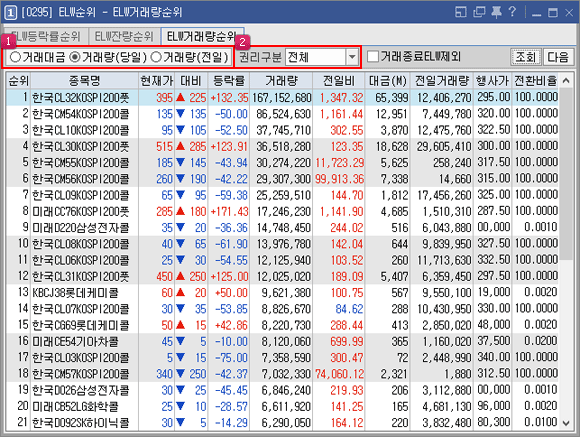Viewport: 580px width, 437px height.
Task: Select row 한국CL08KOSPI200콜
Action: pos(283,244)
